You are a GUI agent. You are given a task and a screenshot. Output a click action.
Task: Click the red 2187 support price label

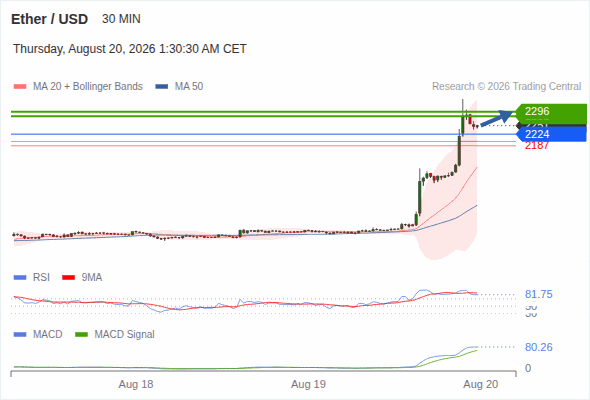tap(537, 146)
